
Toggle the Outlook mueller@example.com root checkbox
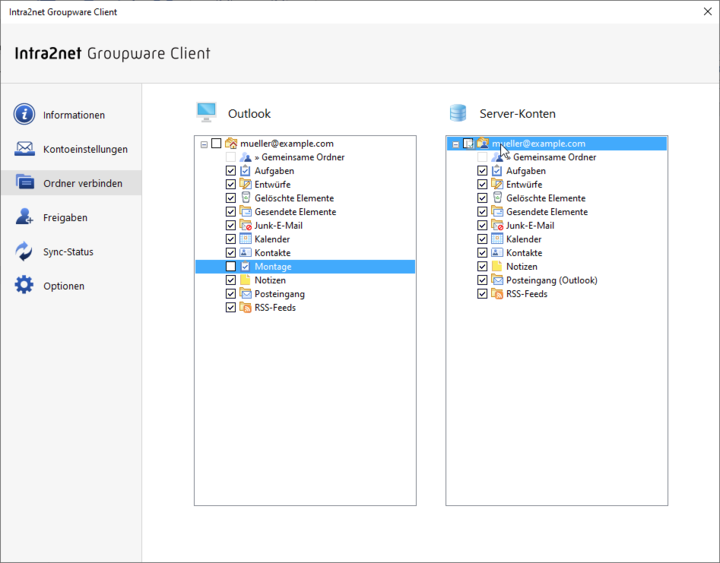coord(216,143)
